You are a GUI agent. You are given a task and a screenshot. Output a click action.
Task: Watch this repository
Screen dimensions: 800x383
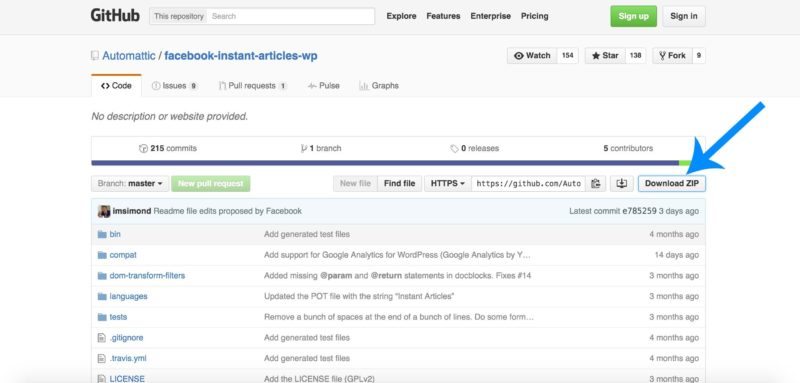coord(532,56)
